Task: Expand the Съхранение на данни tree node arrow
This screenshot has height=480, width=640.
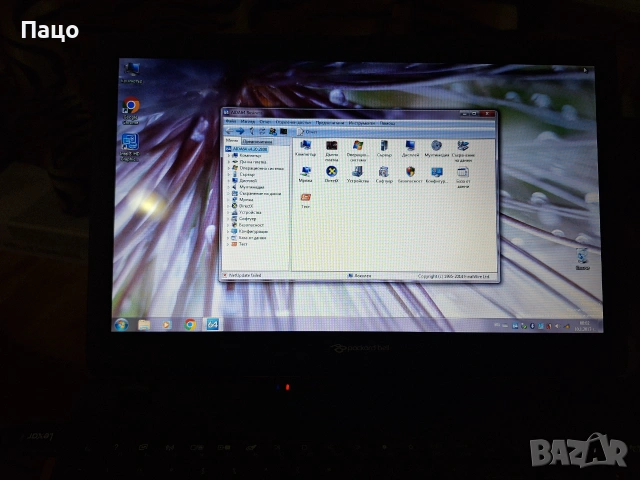Action: coord(229,193)
